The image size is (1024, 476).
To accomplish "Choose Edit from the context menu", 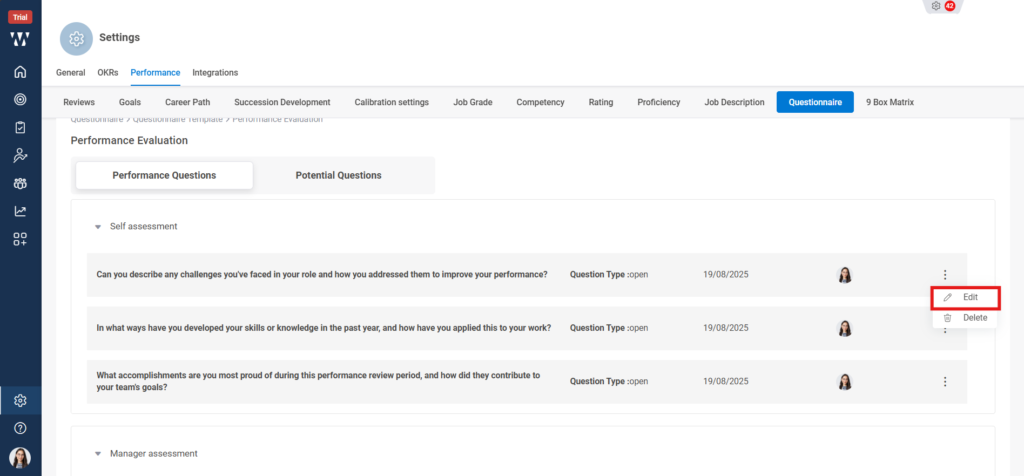I will coord(965,297).
